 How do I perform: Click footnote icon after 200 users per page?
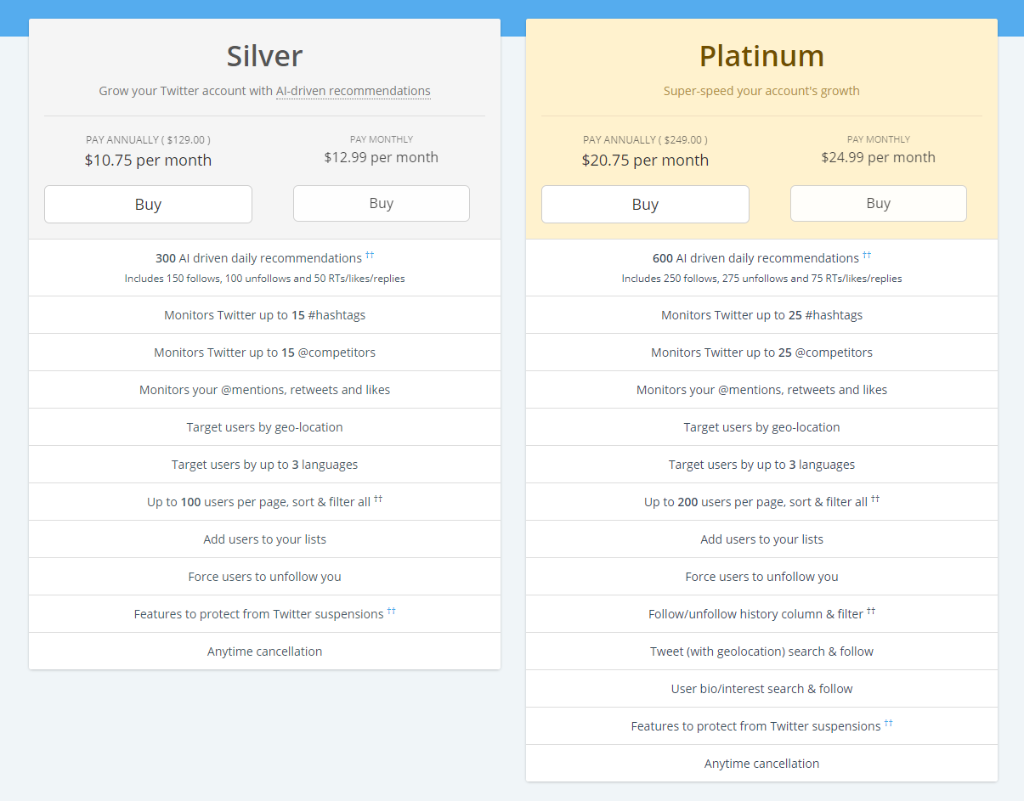(x=875, y=499)
